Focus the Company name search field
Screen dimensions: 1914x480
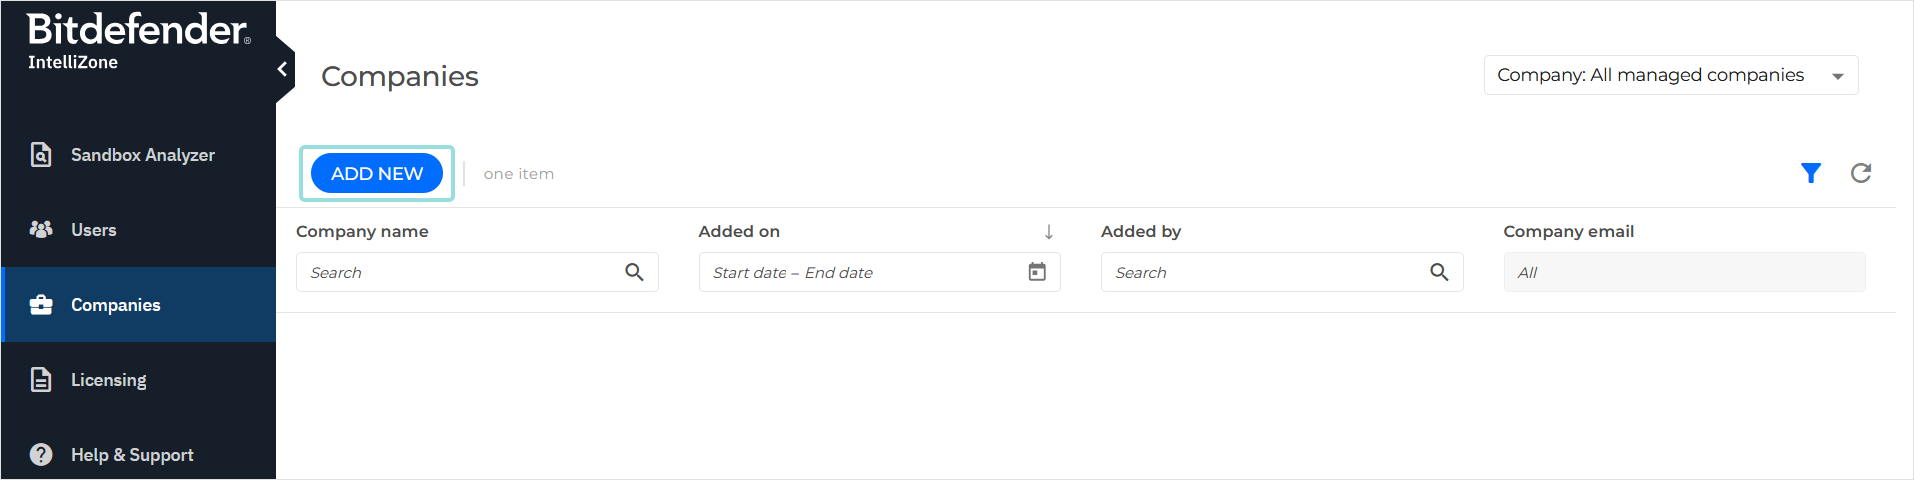click(x=460, y=272)
